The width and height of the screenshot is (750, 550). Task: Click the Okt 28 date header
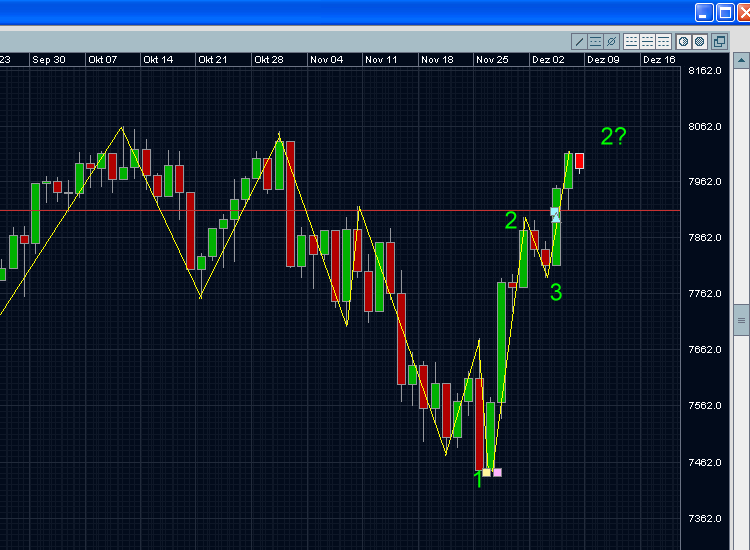click(x=269, y=60)
